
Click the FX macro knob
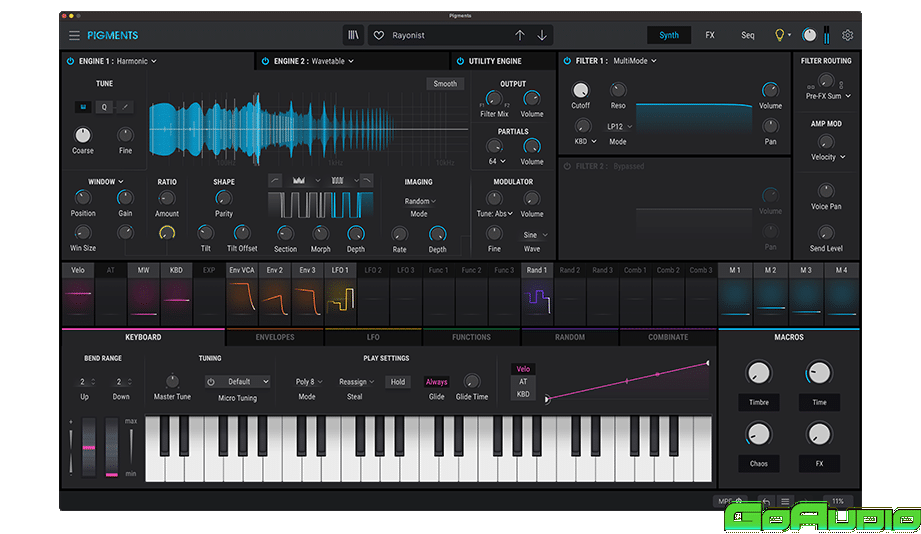819,435
